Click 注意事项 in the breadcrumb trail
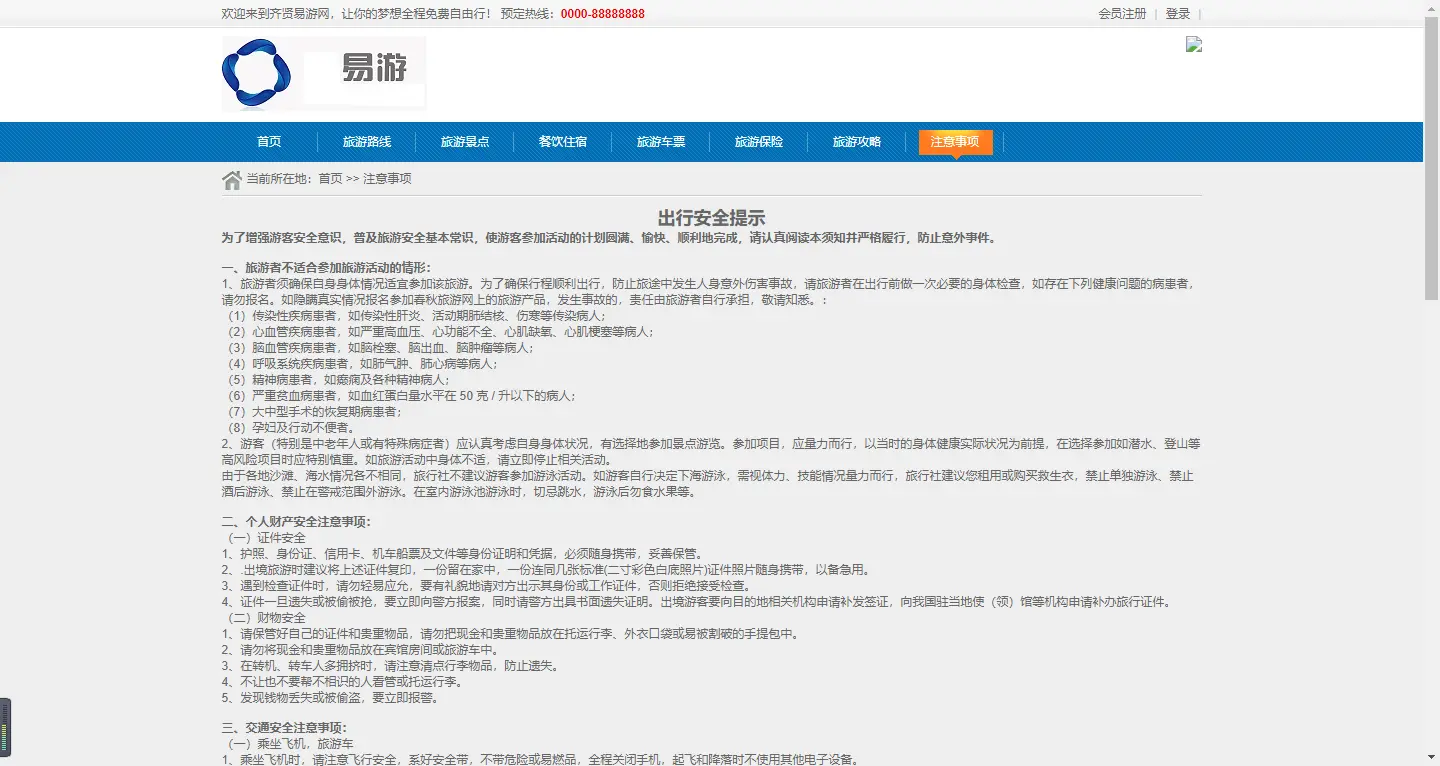Image resolution: width=1440 pixels, height=766 pixels. [387, 178]
